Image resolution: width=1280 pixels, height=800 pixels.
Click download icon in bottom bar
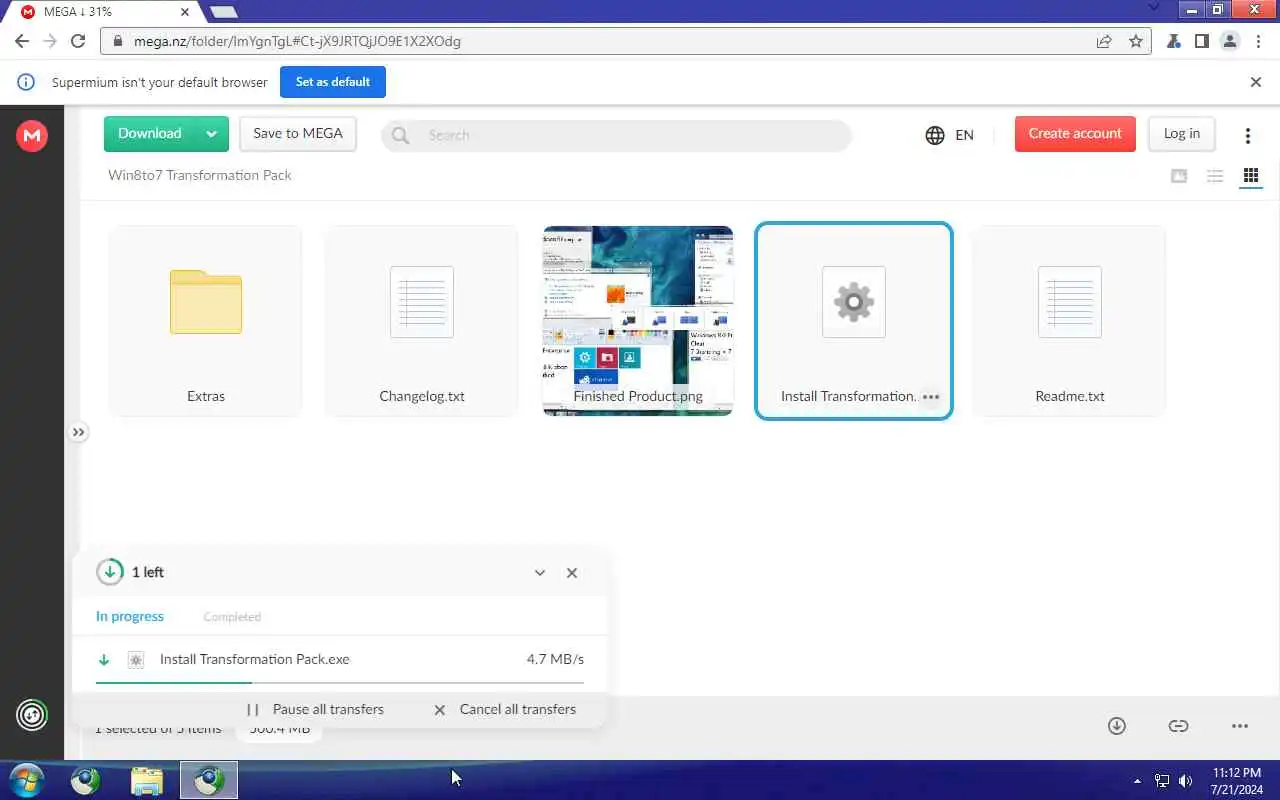pyautogui.click(x=1117, y=726)
